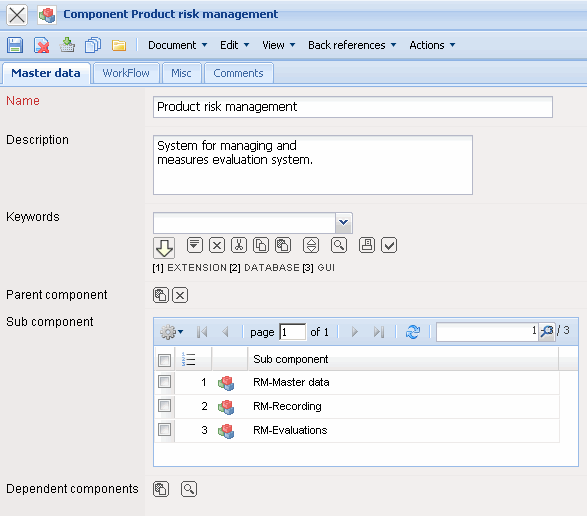Viewport: 587px width, 516px height.
Task: Switch to the WorkFlow tab
Action: (126, 73)
